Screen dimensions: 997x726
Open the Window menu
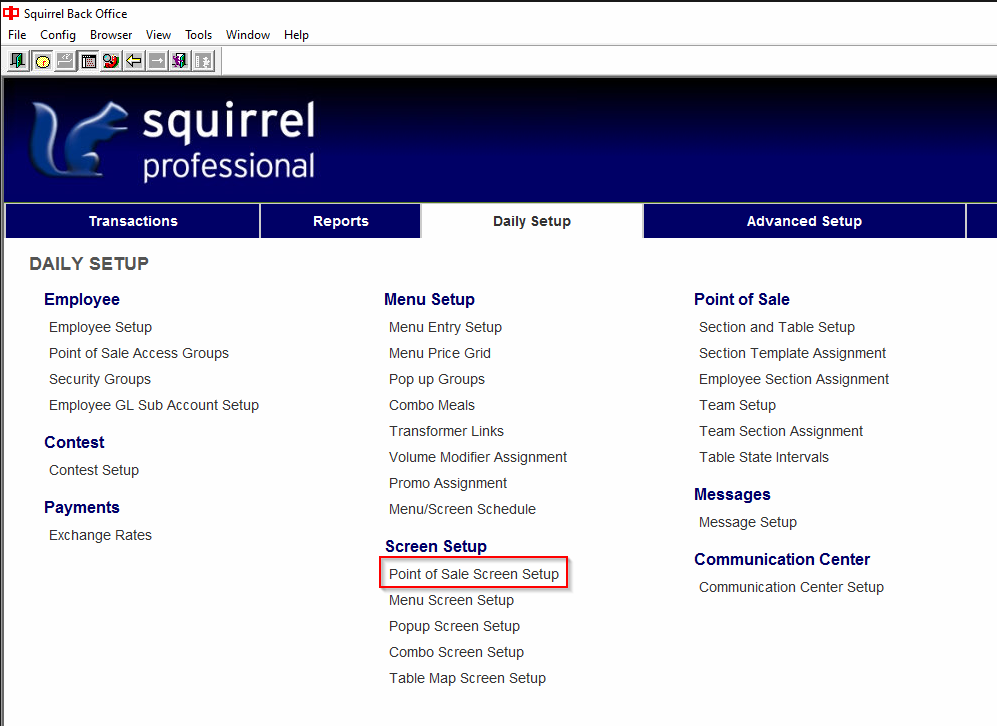pyautogui.click(x=248, y=35)
